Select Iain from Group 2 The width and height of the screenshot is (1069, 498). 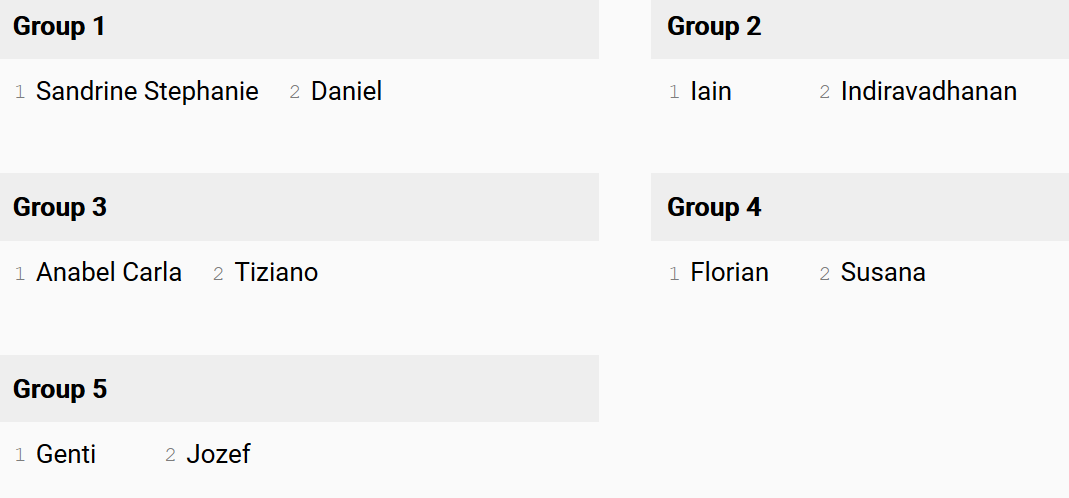click(711, 92)
